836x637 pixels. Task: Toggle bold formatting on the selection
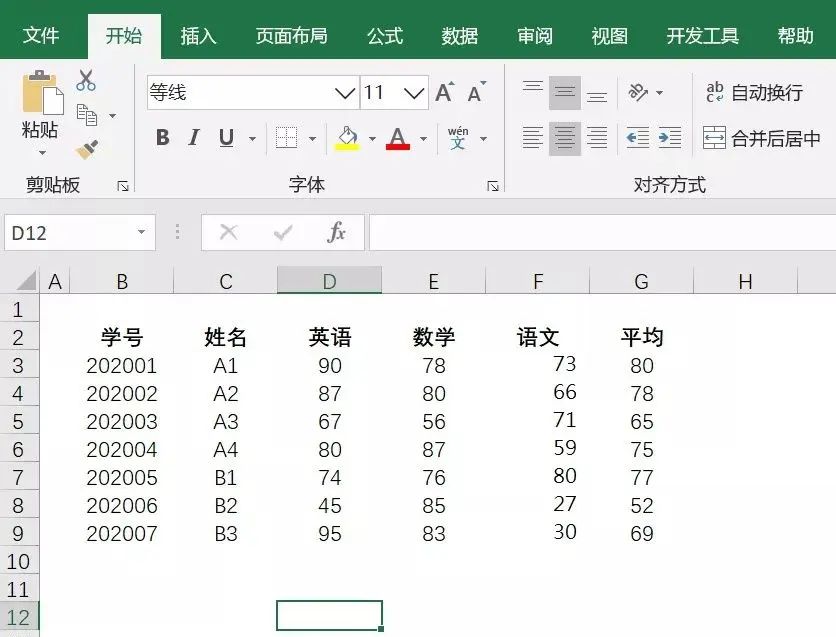coord(163,137)
